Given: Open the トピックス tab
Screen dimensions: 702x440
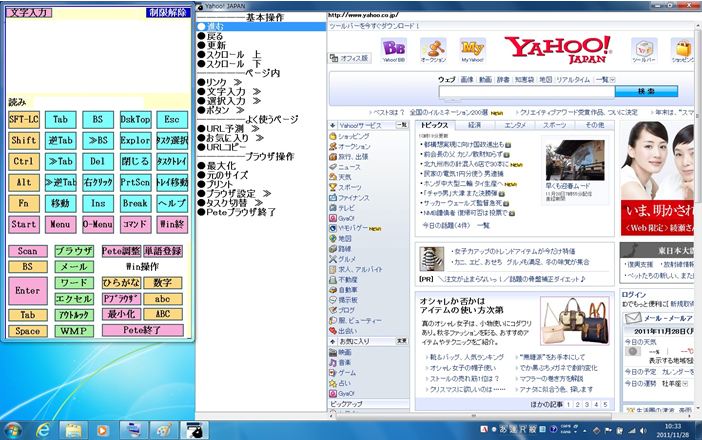Looking at the screenshot, I should tap(434, 125).
